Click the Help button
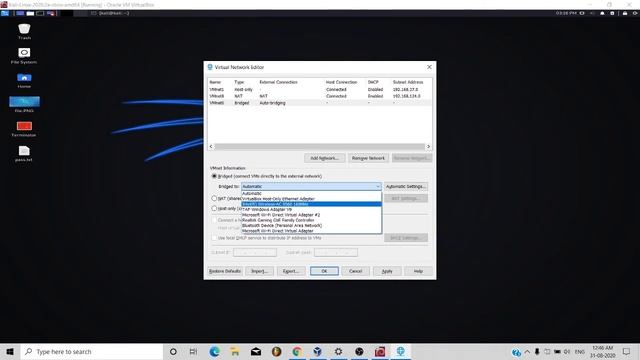Screen dimensions: 640x360 click(418, 271)
